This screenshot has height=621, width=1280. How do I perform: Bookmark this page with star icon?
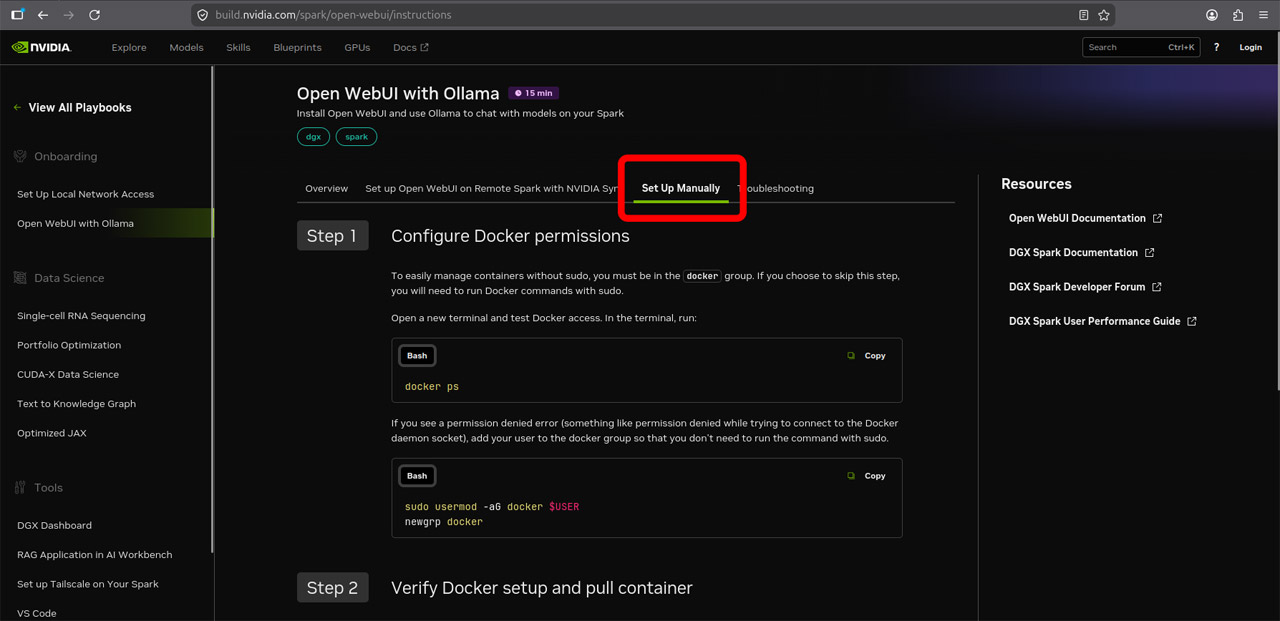tap(1104, 15)
